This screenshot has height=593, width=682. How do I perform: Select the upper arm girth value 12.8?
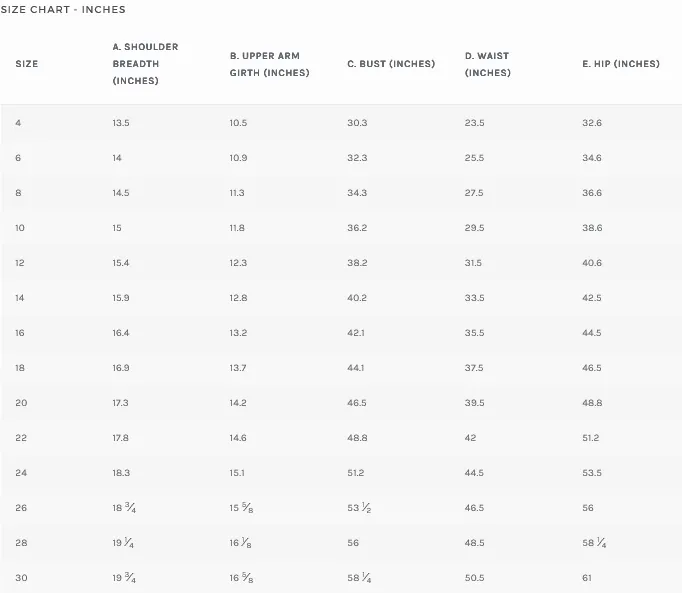(238, 298)
